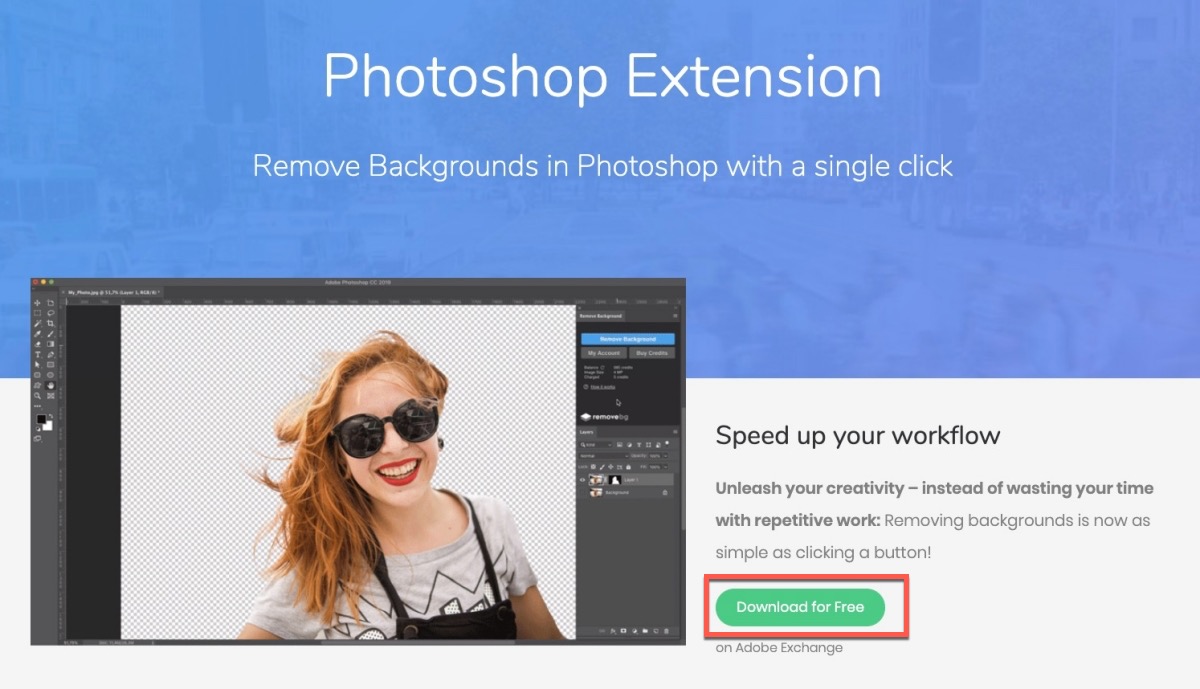
Task: Toggle the adjustment layer filter icon
Action: pos(629,445)
